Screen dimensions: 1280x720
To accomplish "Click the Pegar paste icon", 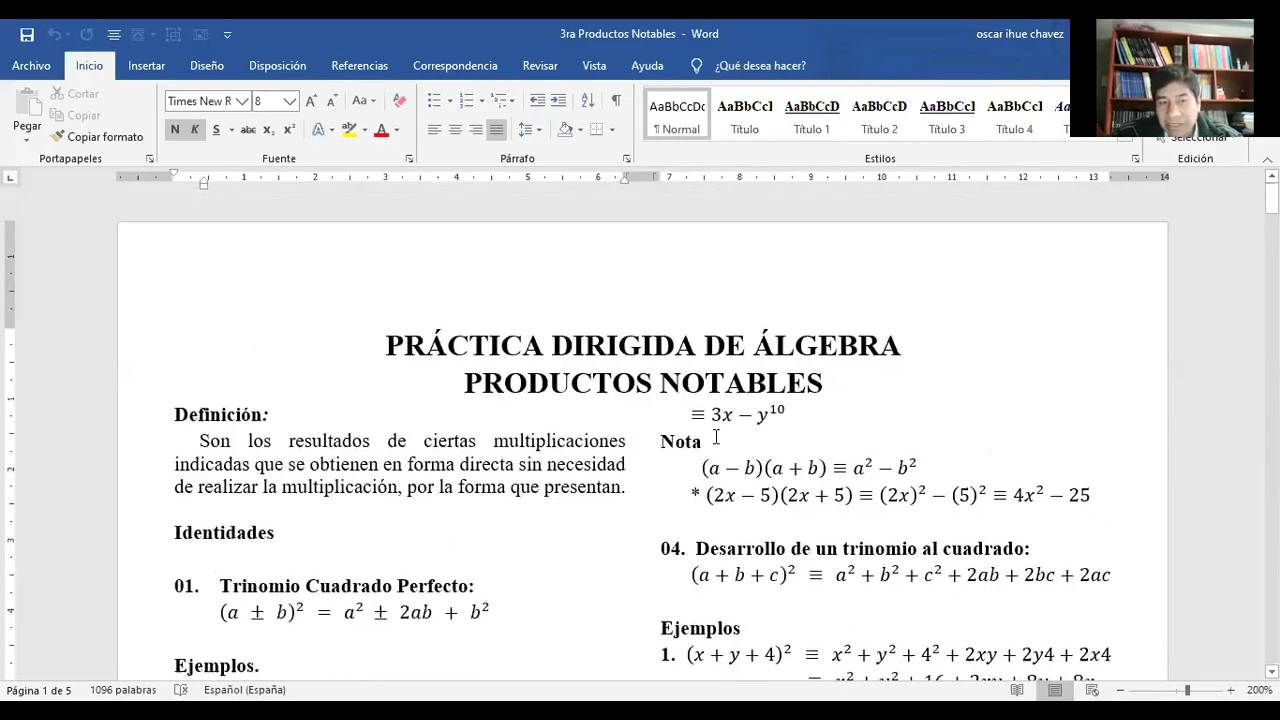I will pyautogui.click(x=27, y=103).
